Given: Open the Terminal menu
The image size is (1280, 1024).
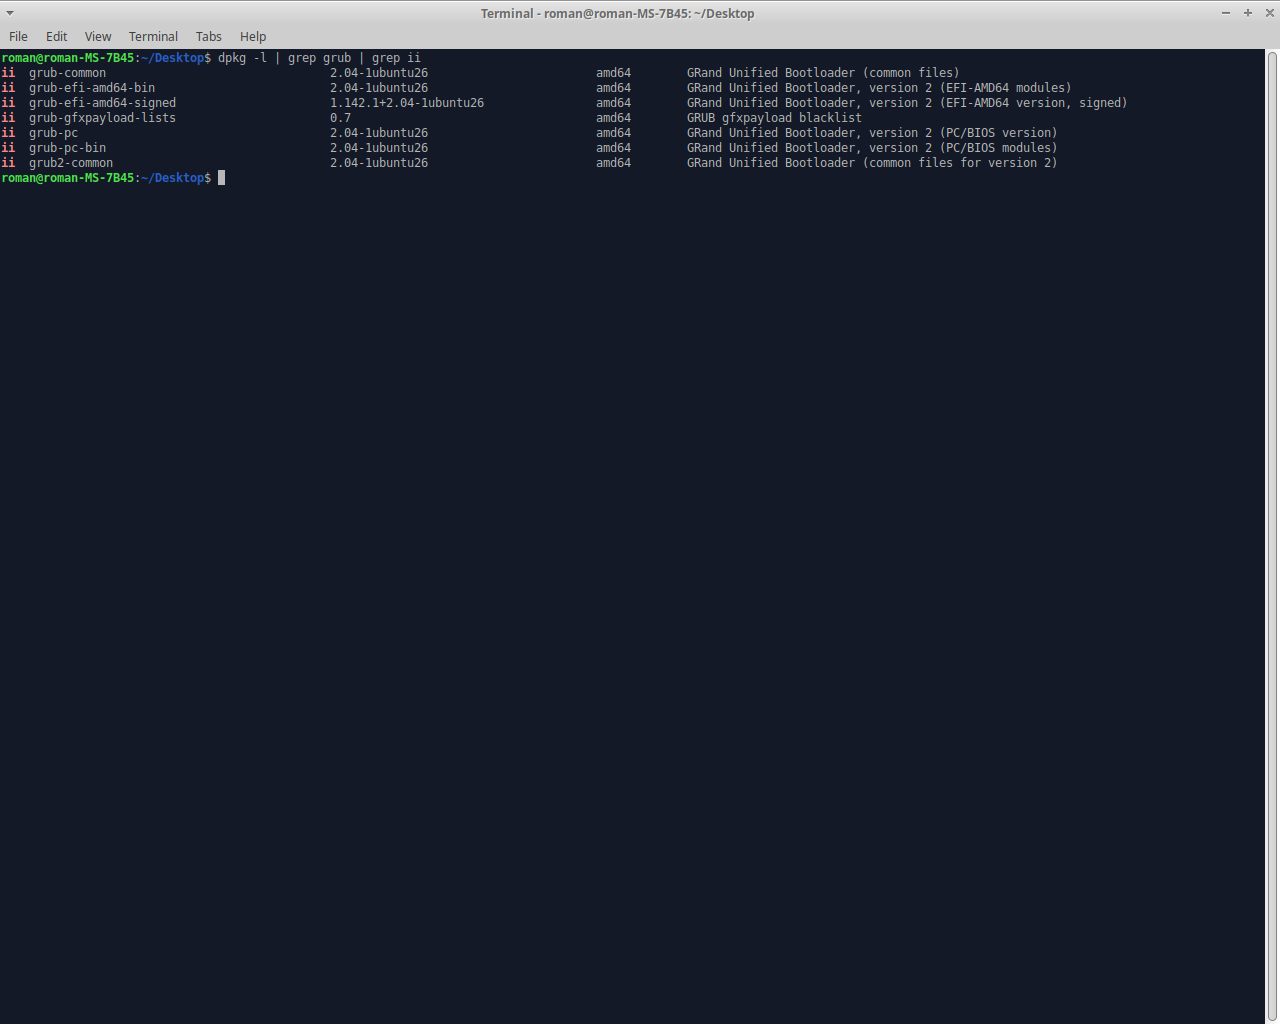Looking at the screenshot, I should (153, 36).
